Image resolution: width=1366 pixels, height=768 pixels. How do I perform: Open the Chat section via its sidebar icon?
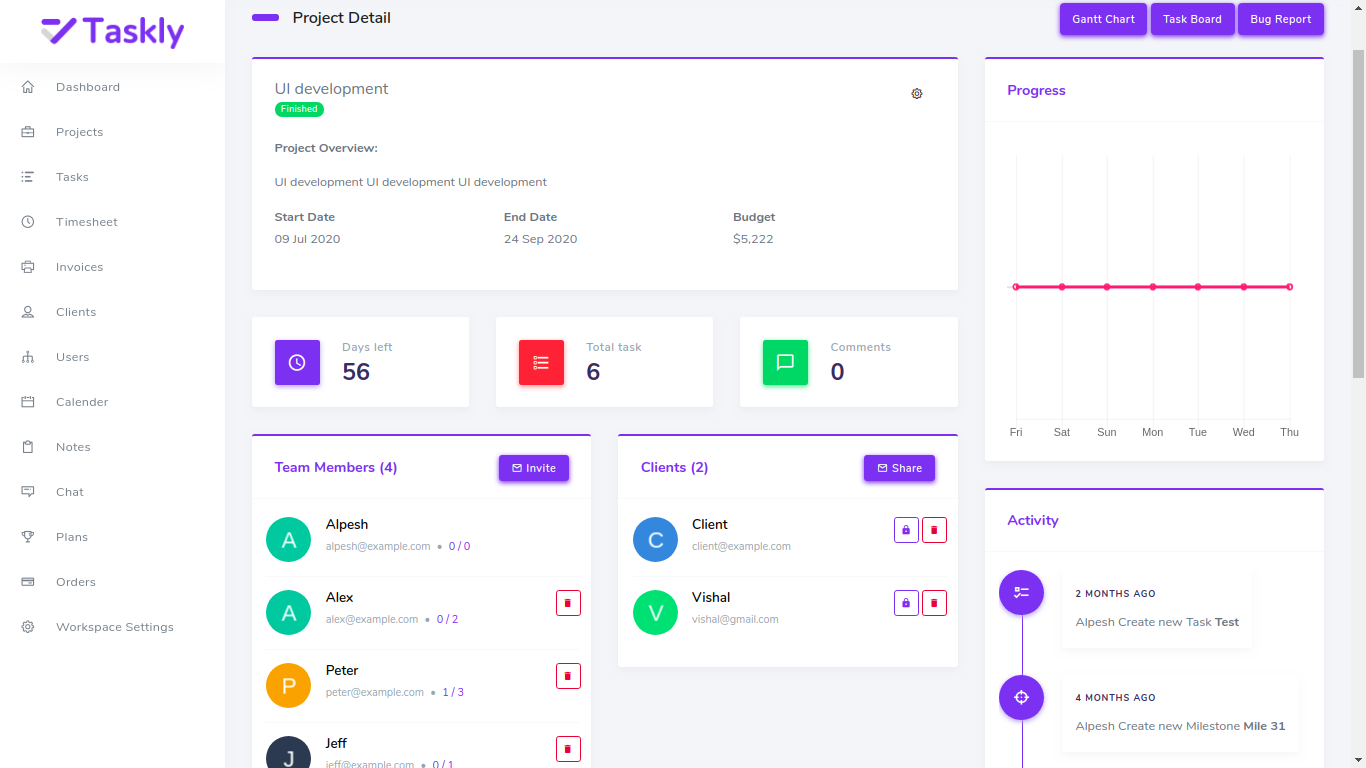coord(28,491)
